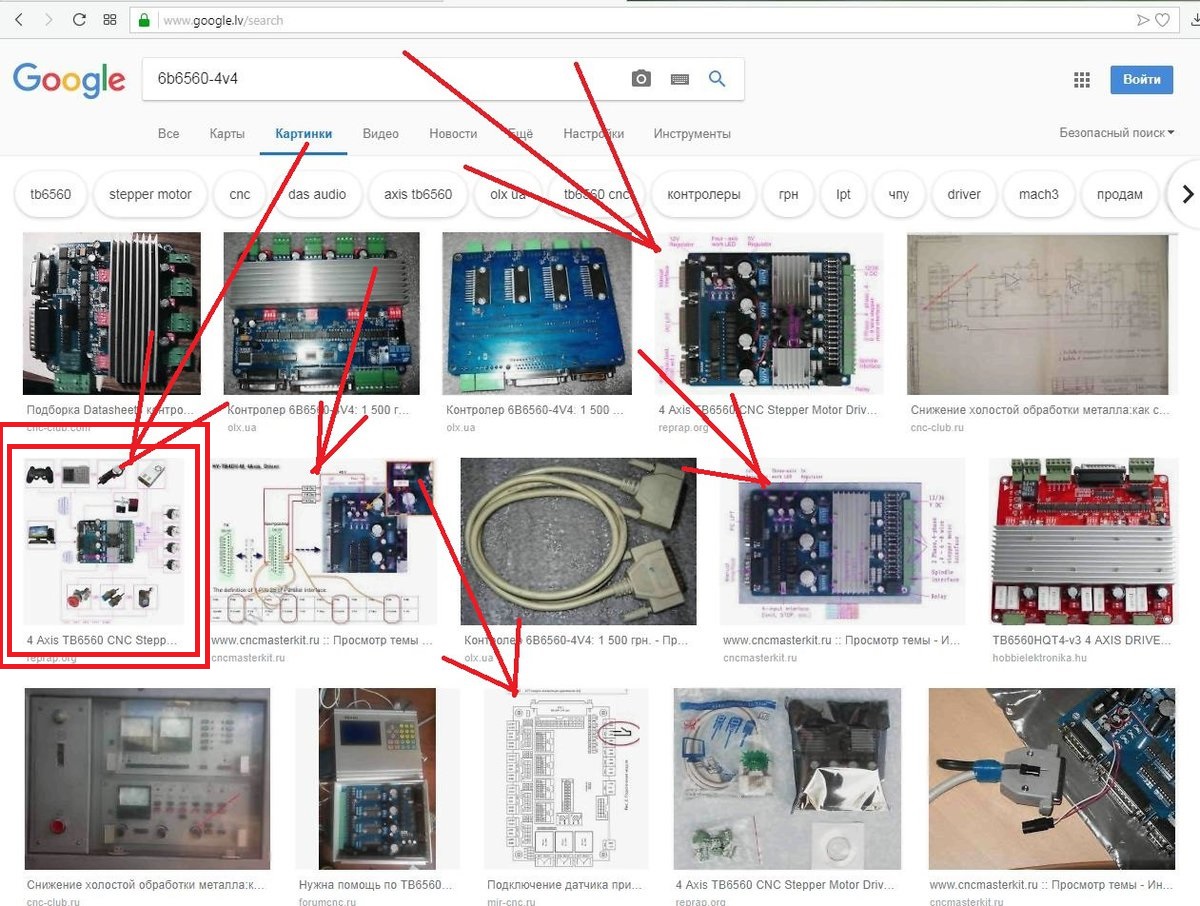Open the Нужна помощь по TB6560 thumbnail
Screen dimensions: 1200x906
pos(376,779)
